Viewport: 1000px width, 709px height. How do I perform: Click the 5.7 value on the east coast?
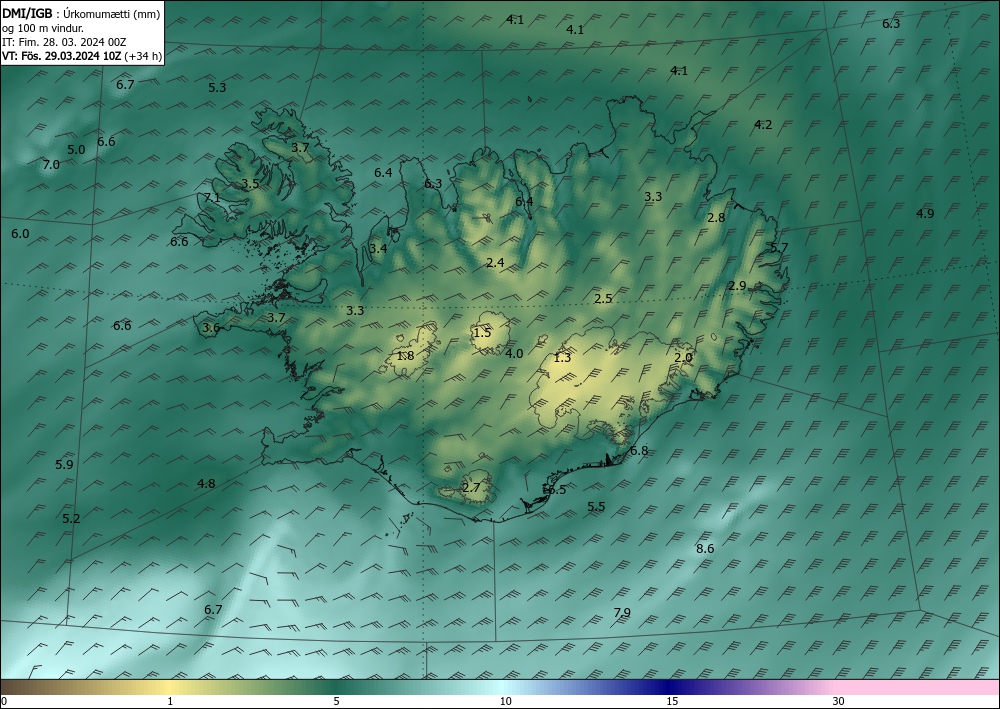tap(779, 248)
